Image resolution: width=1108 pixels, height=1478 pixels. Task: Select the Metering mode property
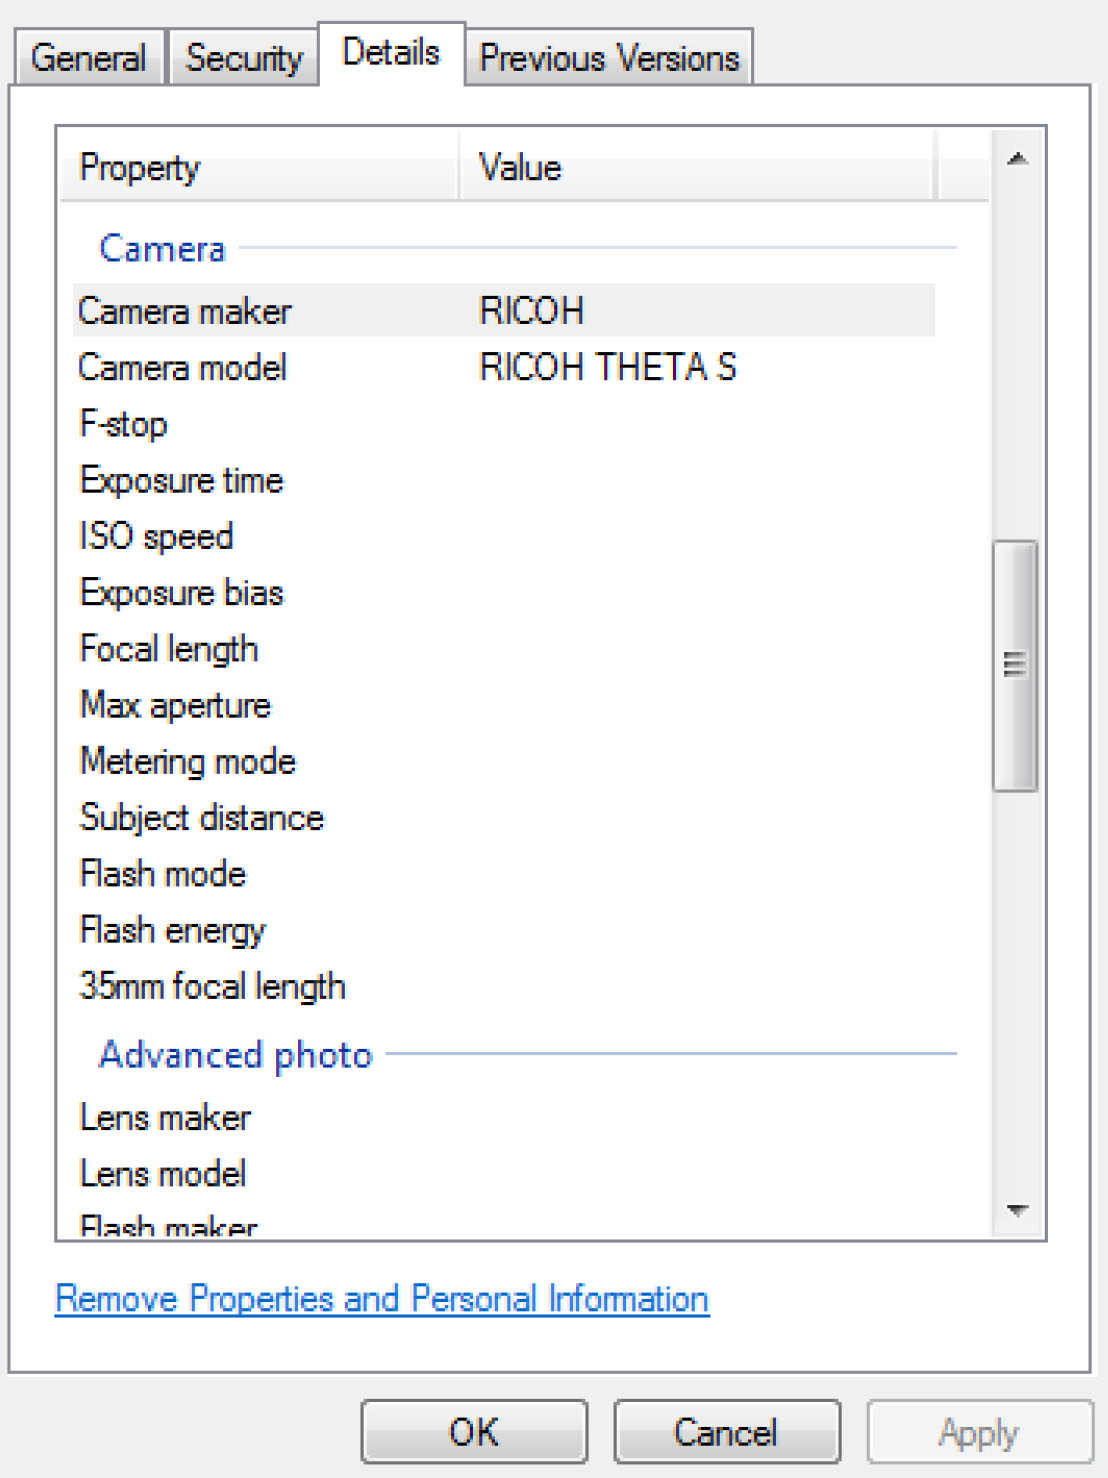pyautogui.click(x=504, y=761)
